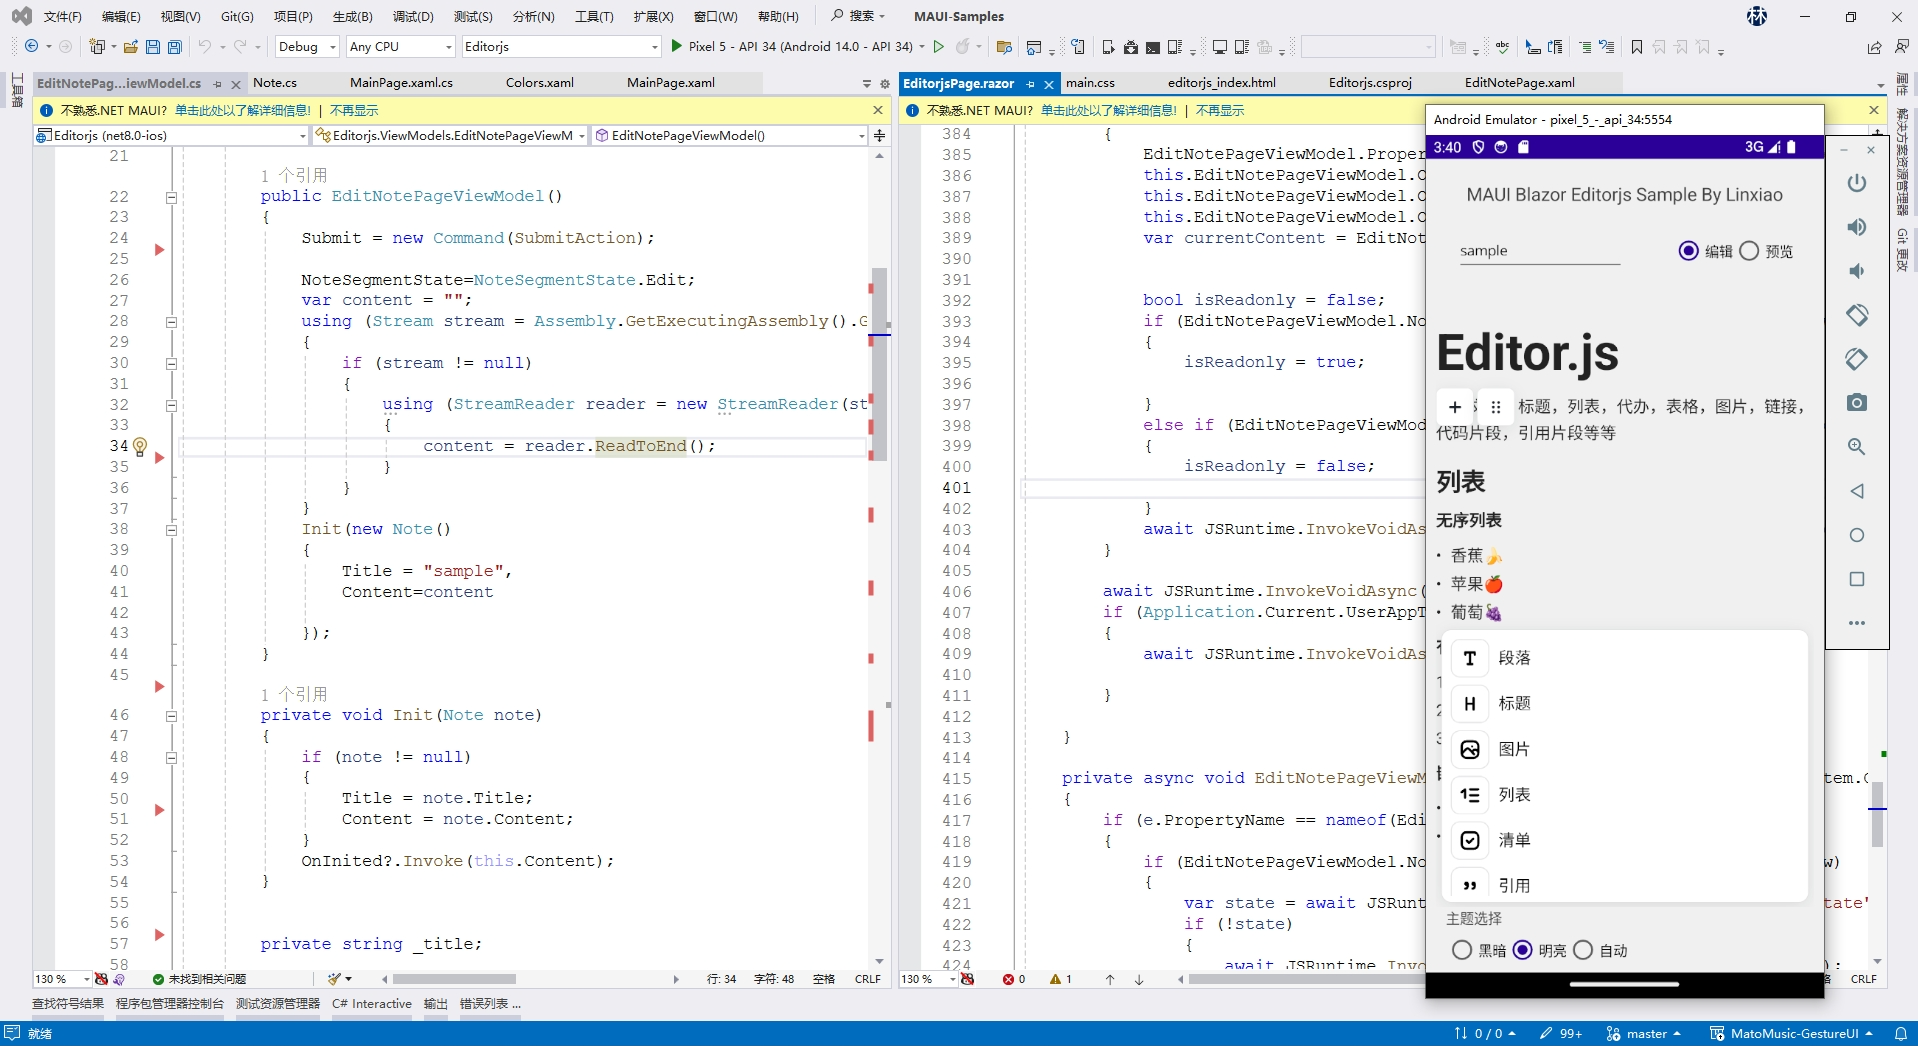Select the 黑暗 theme radio button
The height and width of the screenshot is (1046, 1918).
[x=1463, y=950]
